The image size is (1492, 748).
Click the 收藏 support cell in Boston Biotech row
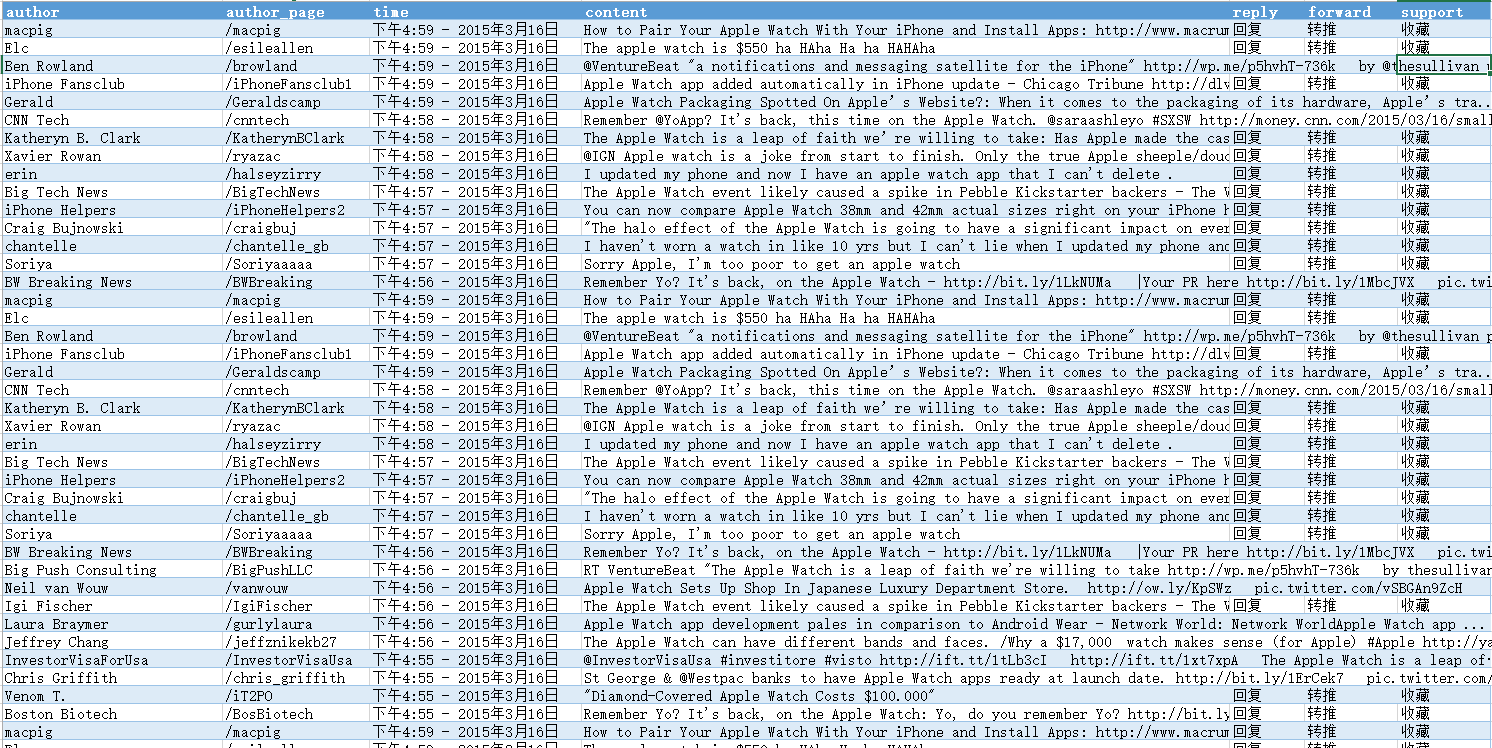point(1444,714)
